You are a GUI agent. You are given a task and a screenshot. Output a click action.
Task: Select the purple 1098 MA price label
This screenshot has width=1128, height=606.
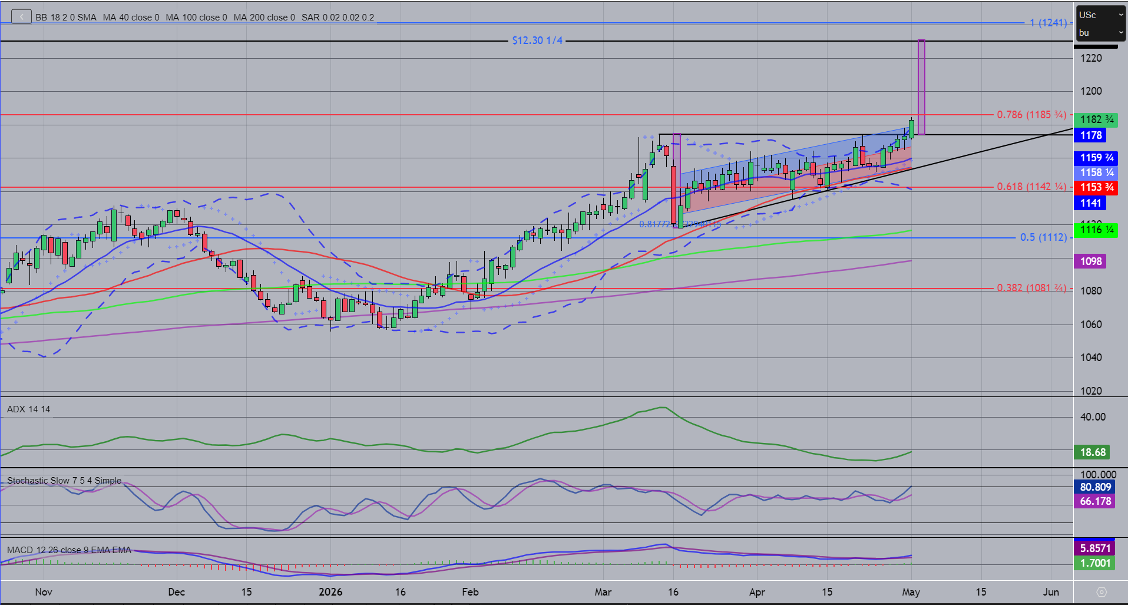(x=1091, y=261)
